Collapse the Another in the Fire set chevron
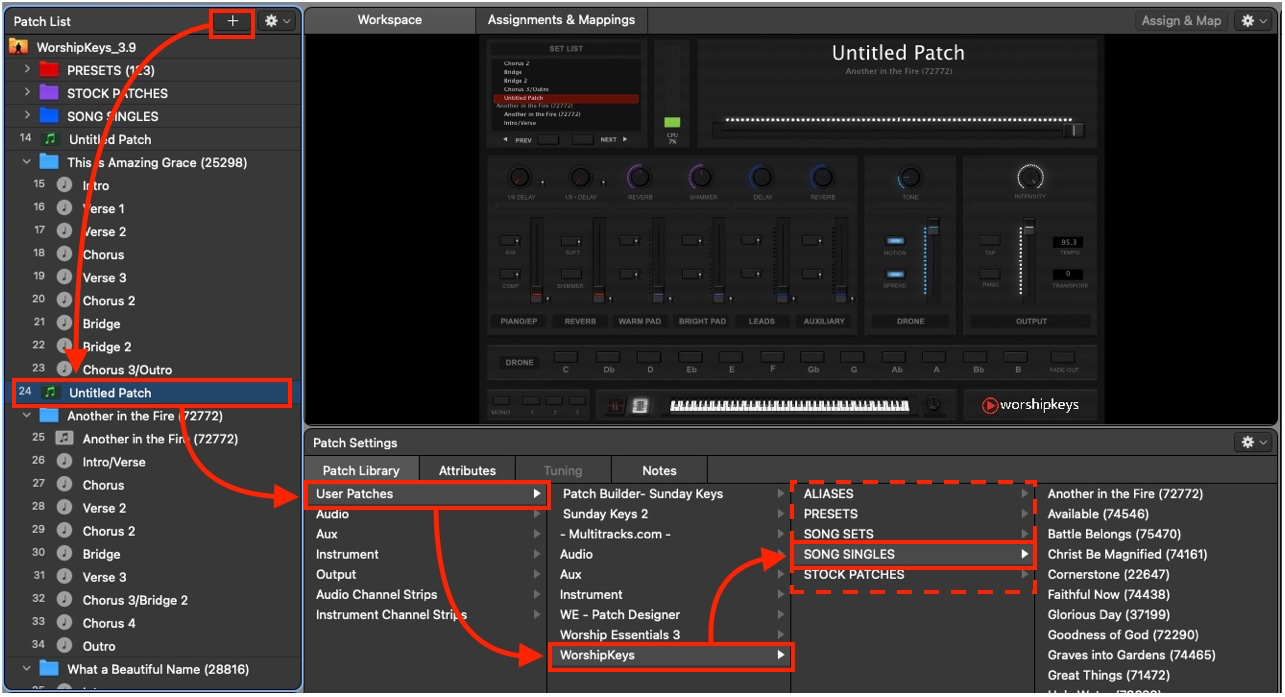Screen dimensions: 1285x697 [x=28, y=416]
